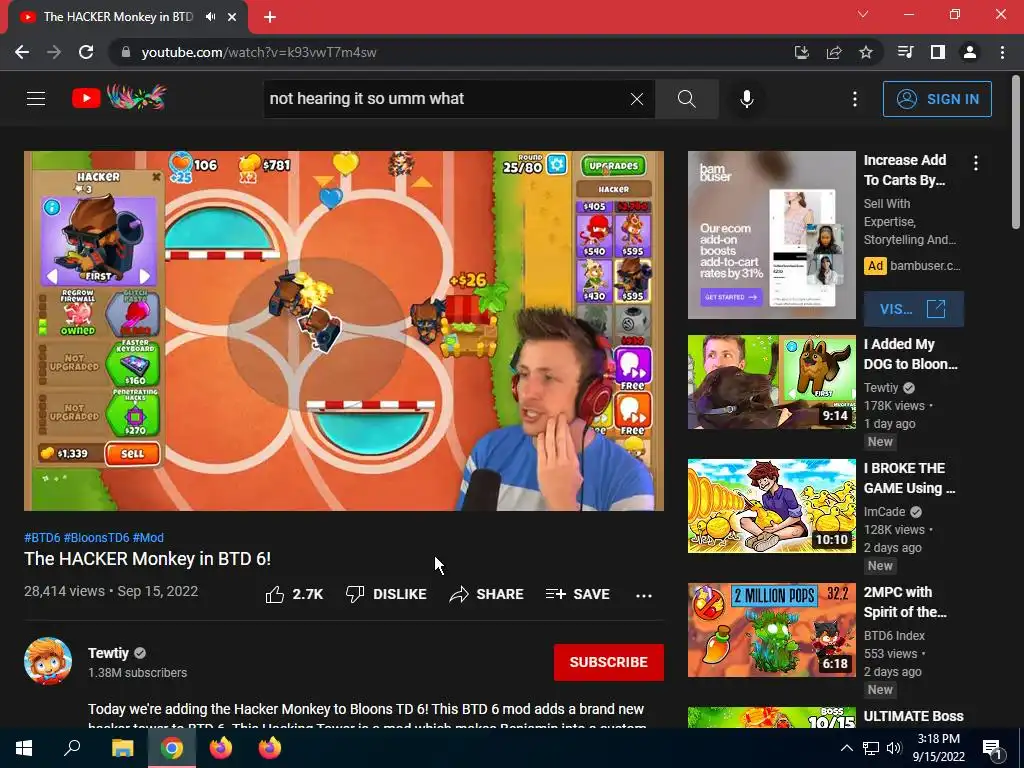Like the video with thumbs up

(x=295, y=594)
